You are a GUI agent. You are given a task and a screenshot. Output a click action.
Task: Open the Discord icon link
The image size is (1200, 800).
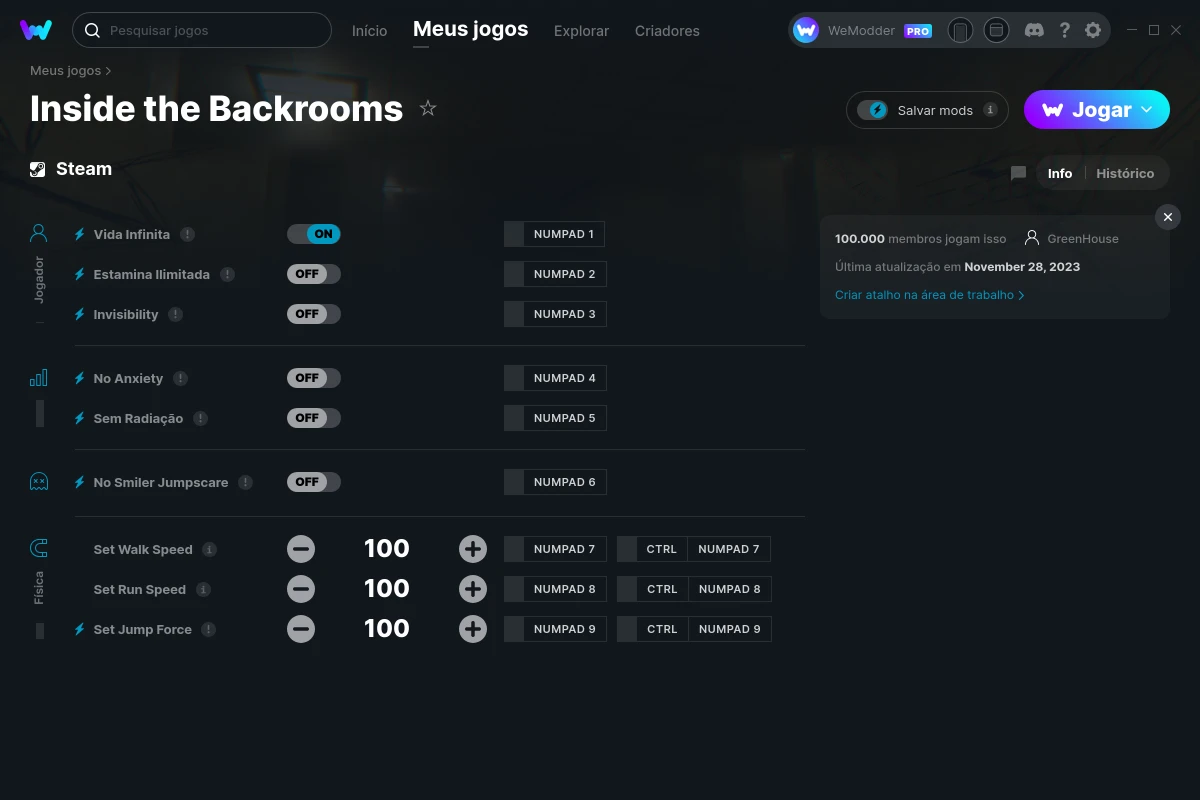tap(1035, 30)
